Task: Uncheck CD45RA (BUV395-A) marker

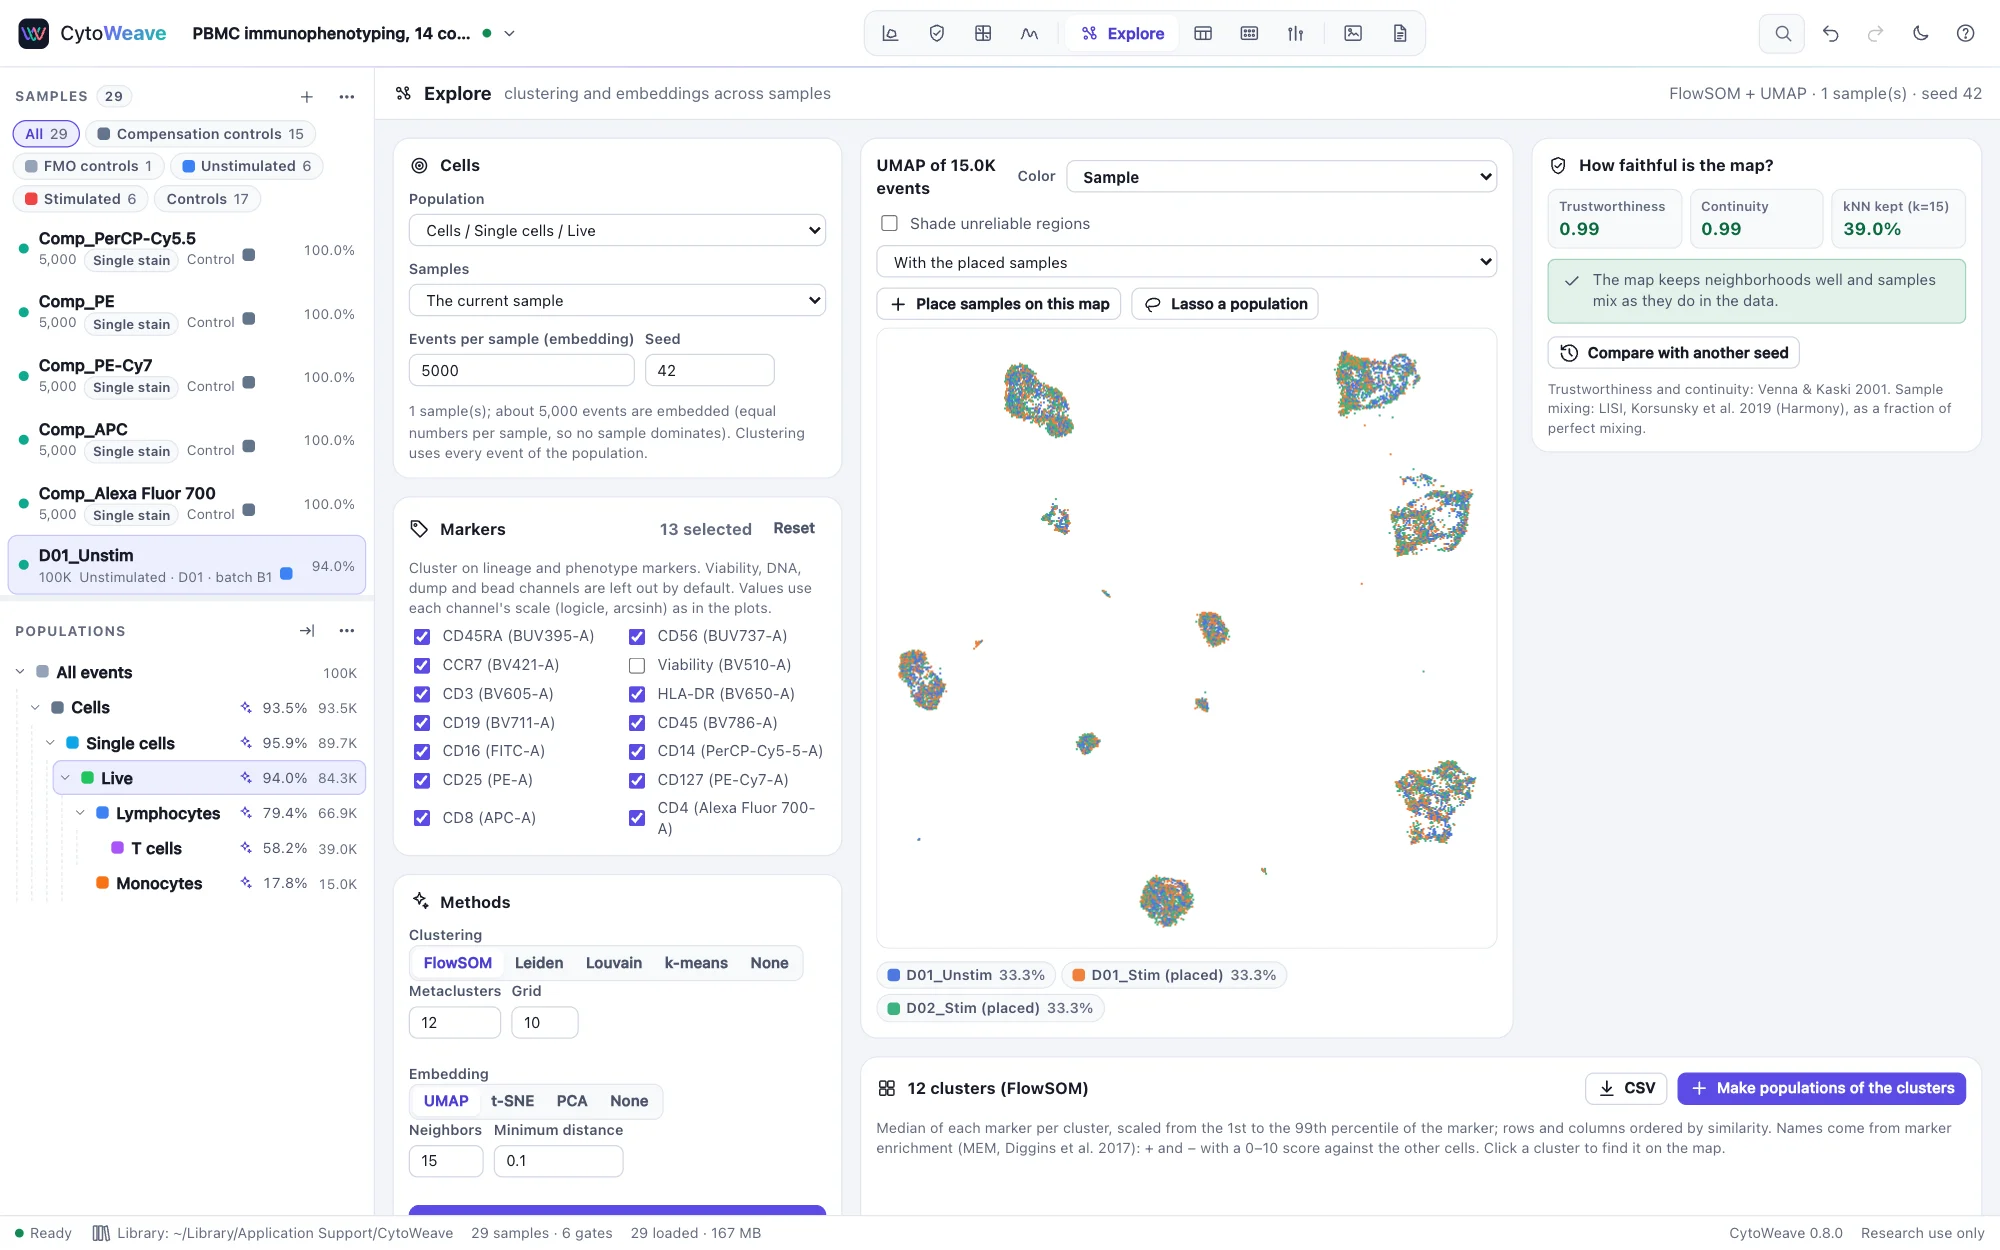Action: click(x=422, y=636)
